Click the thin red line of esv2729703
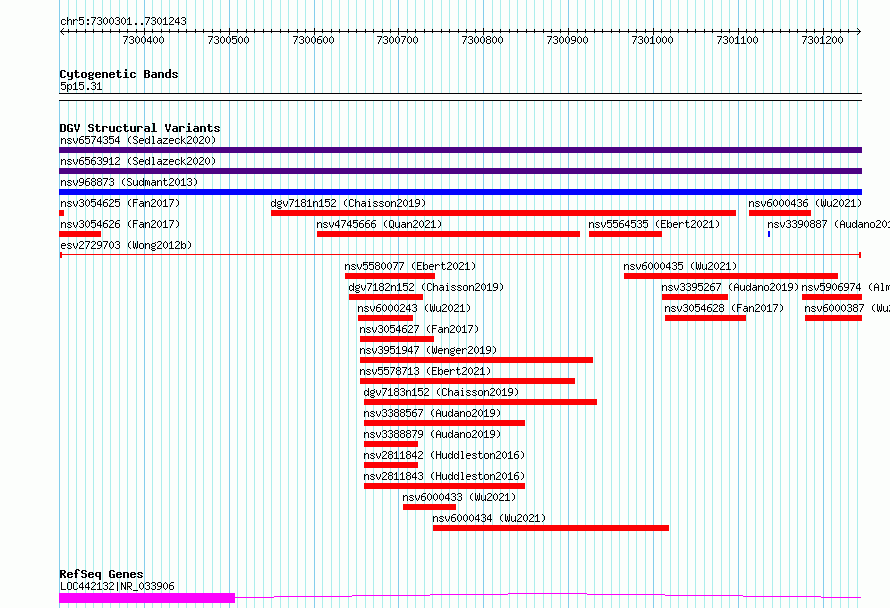The image size is (890, 608). [460, 255]
